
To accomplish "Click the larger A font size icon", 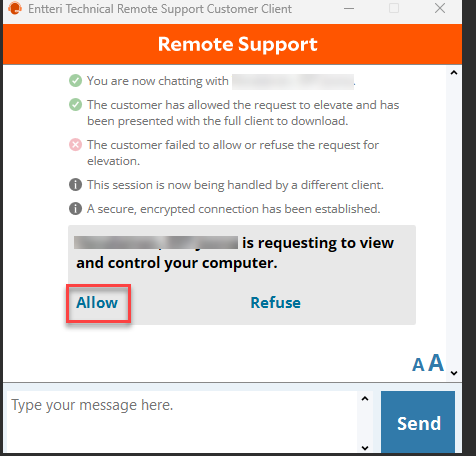I will [x=436, y=363].
